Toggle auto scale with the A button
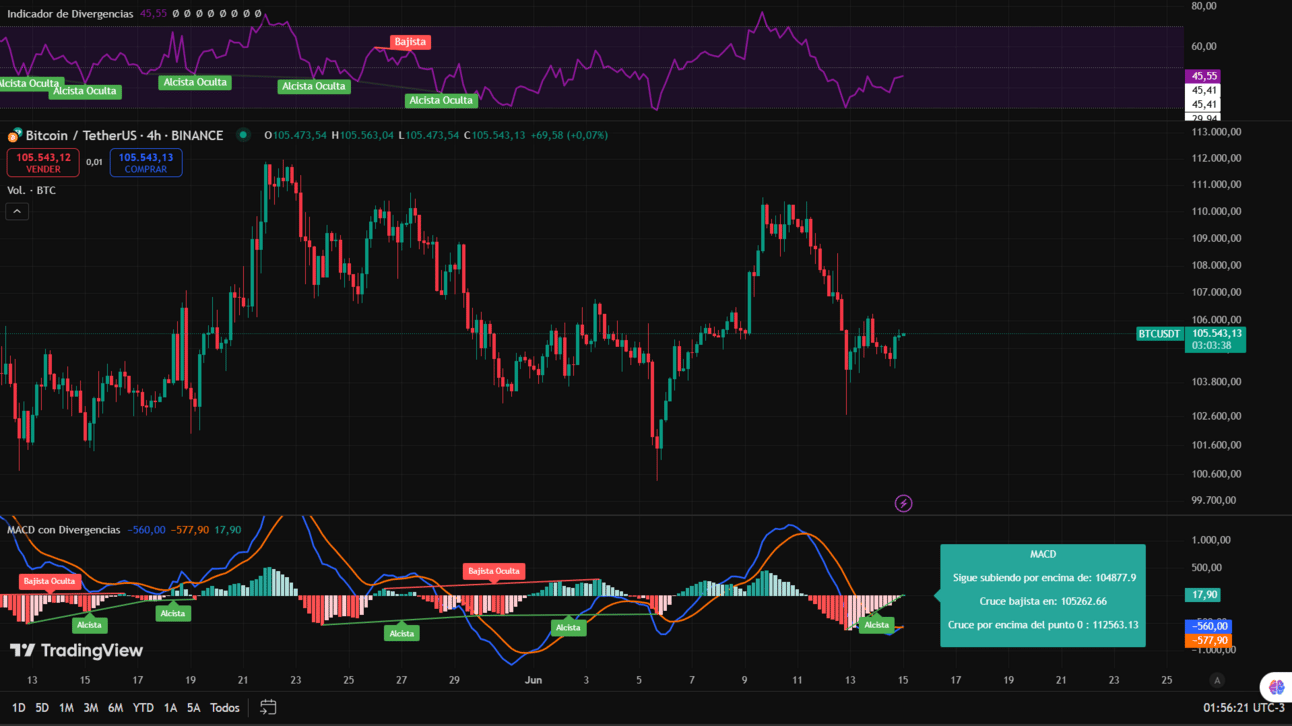 coord(1217,680)
